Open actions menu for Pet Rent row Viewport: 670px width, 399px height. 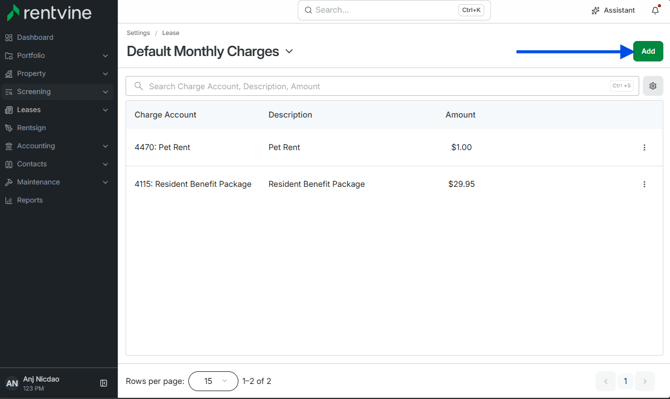[644, 147]
